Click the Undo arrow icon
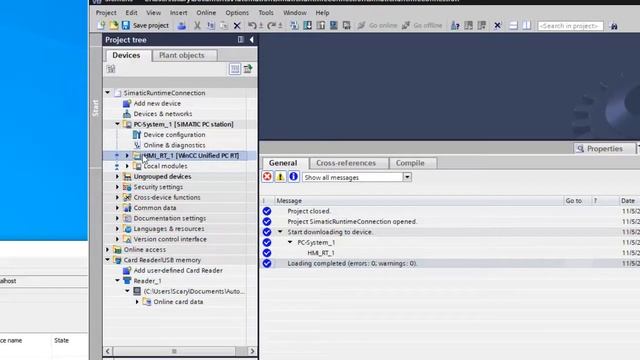Screen dimensions: 640x360 [x=252, y=26]
